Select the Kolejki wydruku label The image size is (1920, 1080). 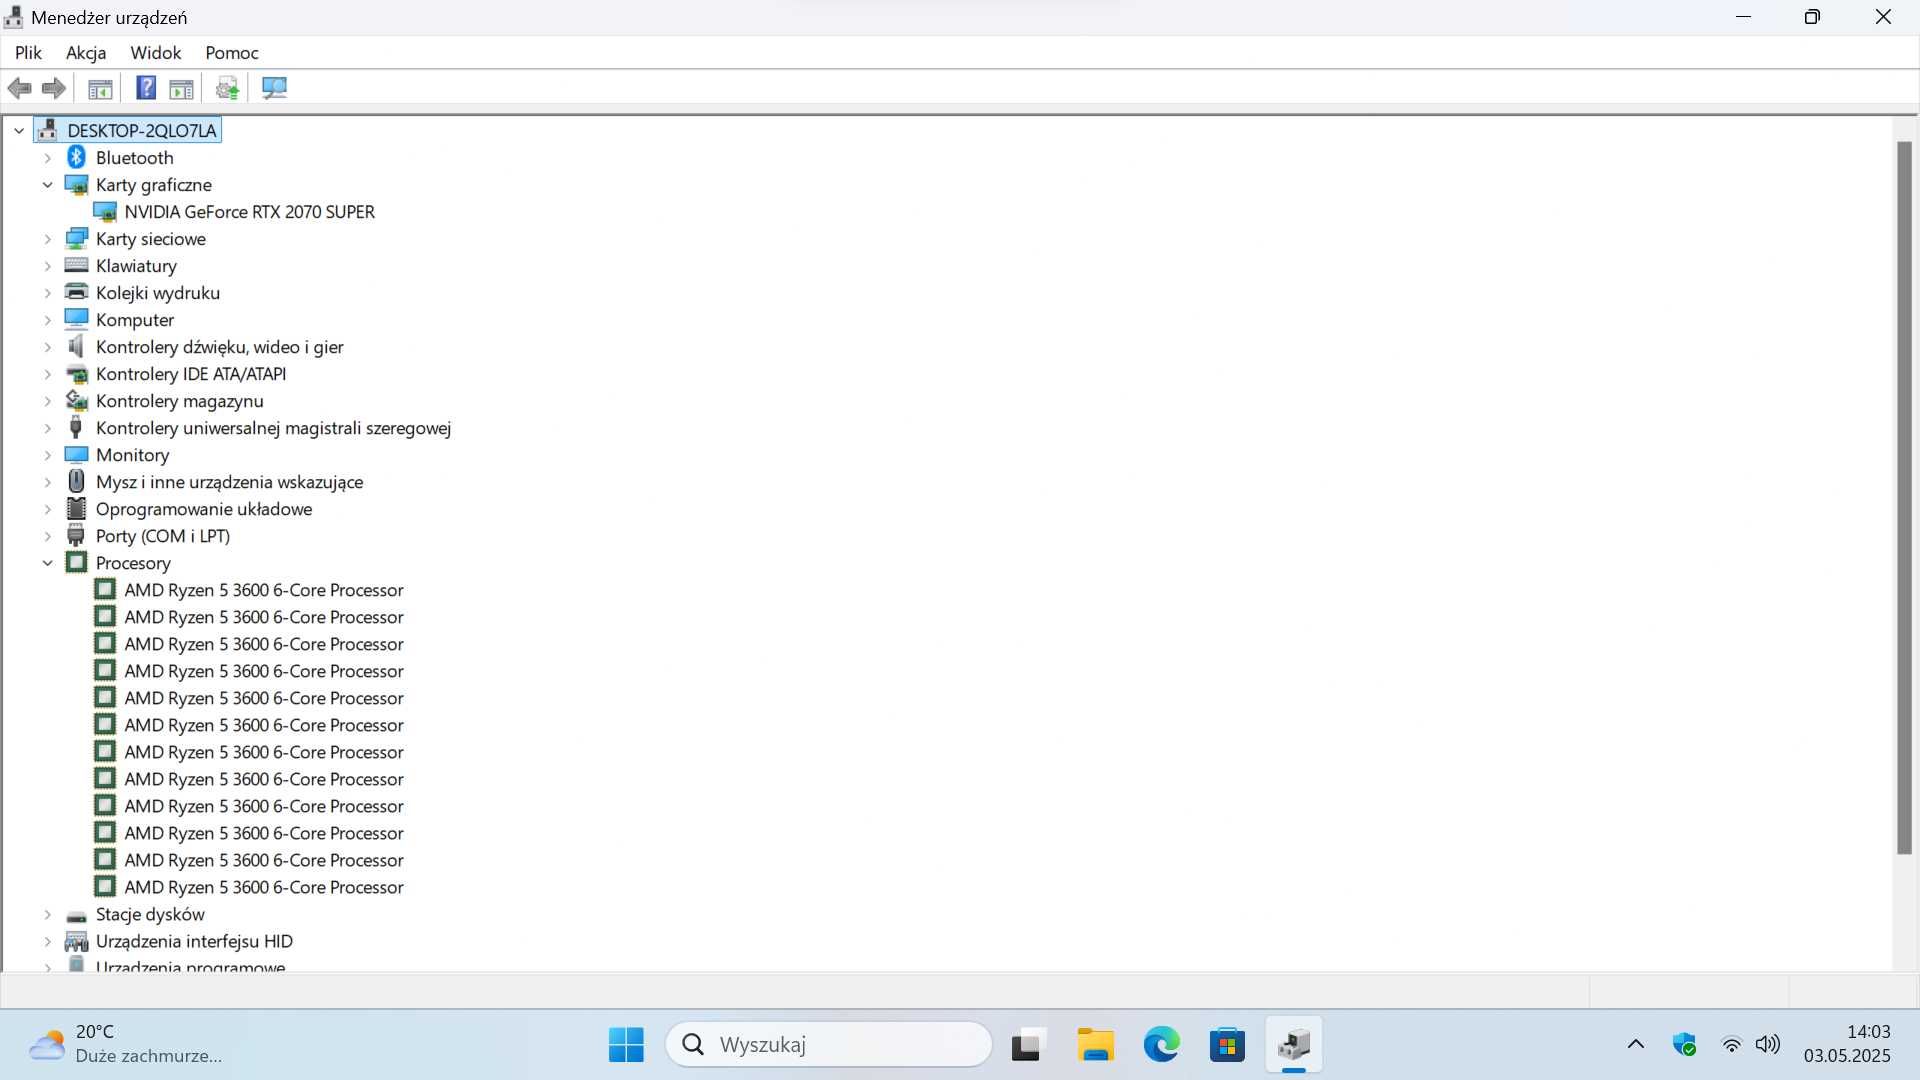pos(158,293)
